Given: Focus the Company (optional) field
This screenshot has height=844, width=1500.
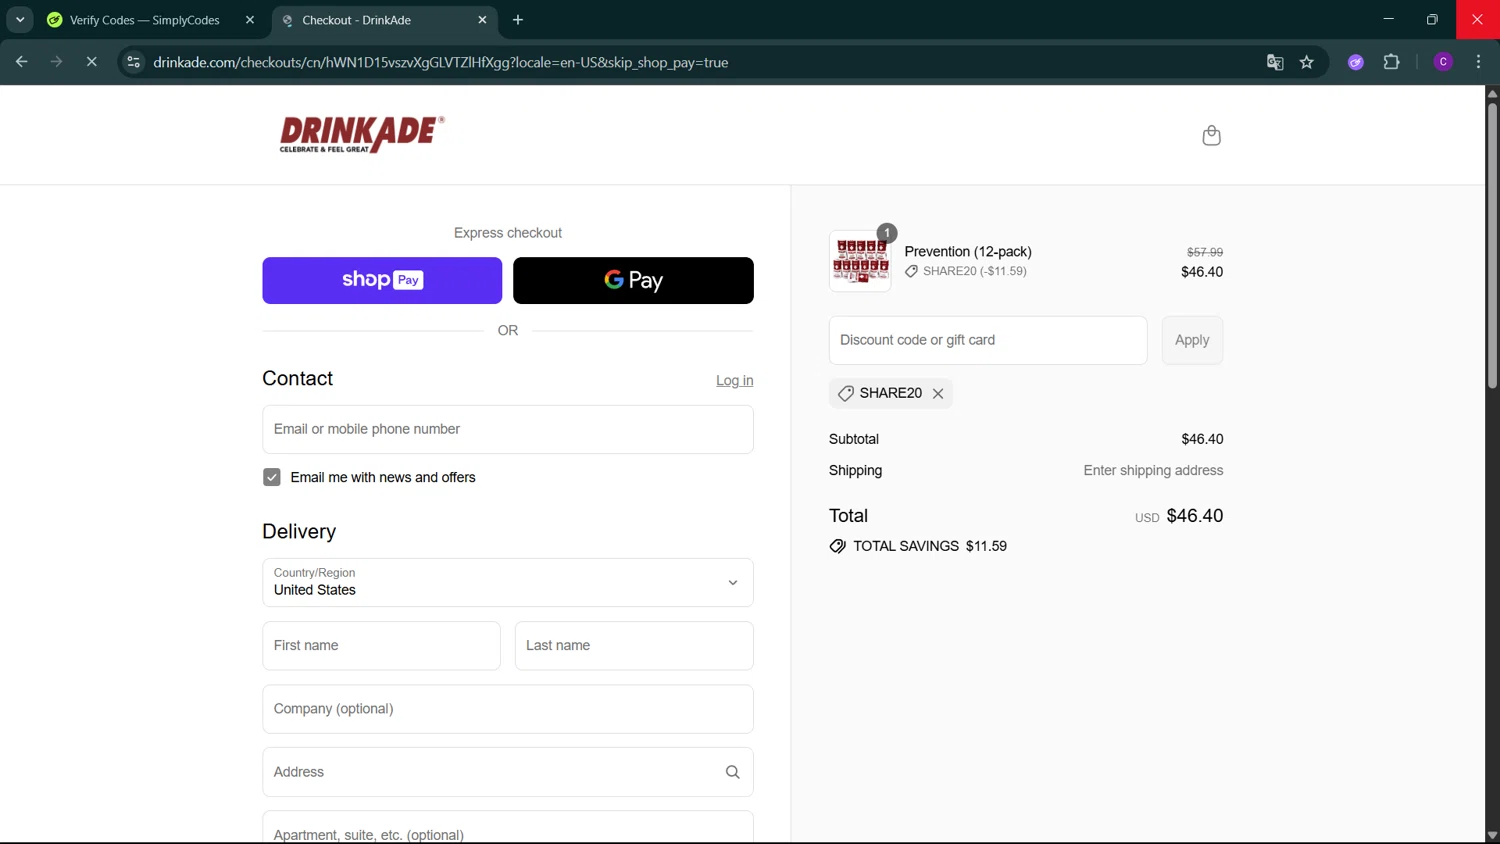Looking at the screenshot, I should point(508,709).
